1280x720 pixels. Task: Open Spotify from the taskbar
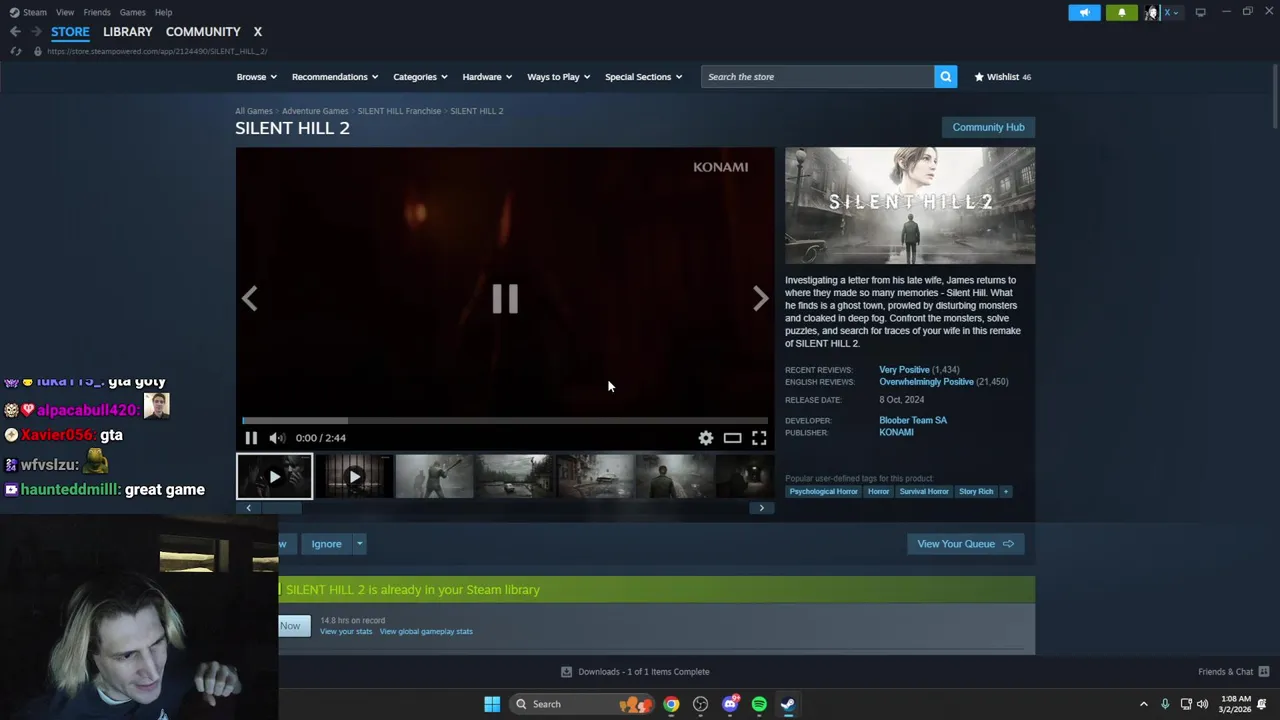coord(759,704)
